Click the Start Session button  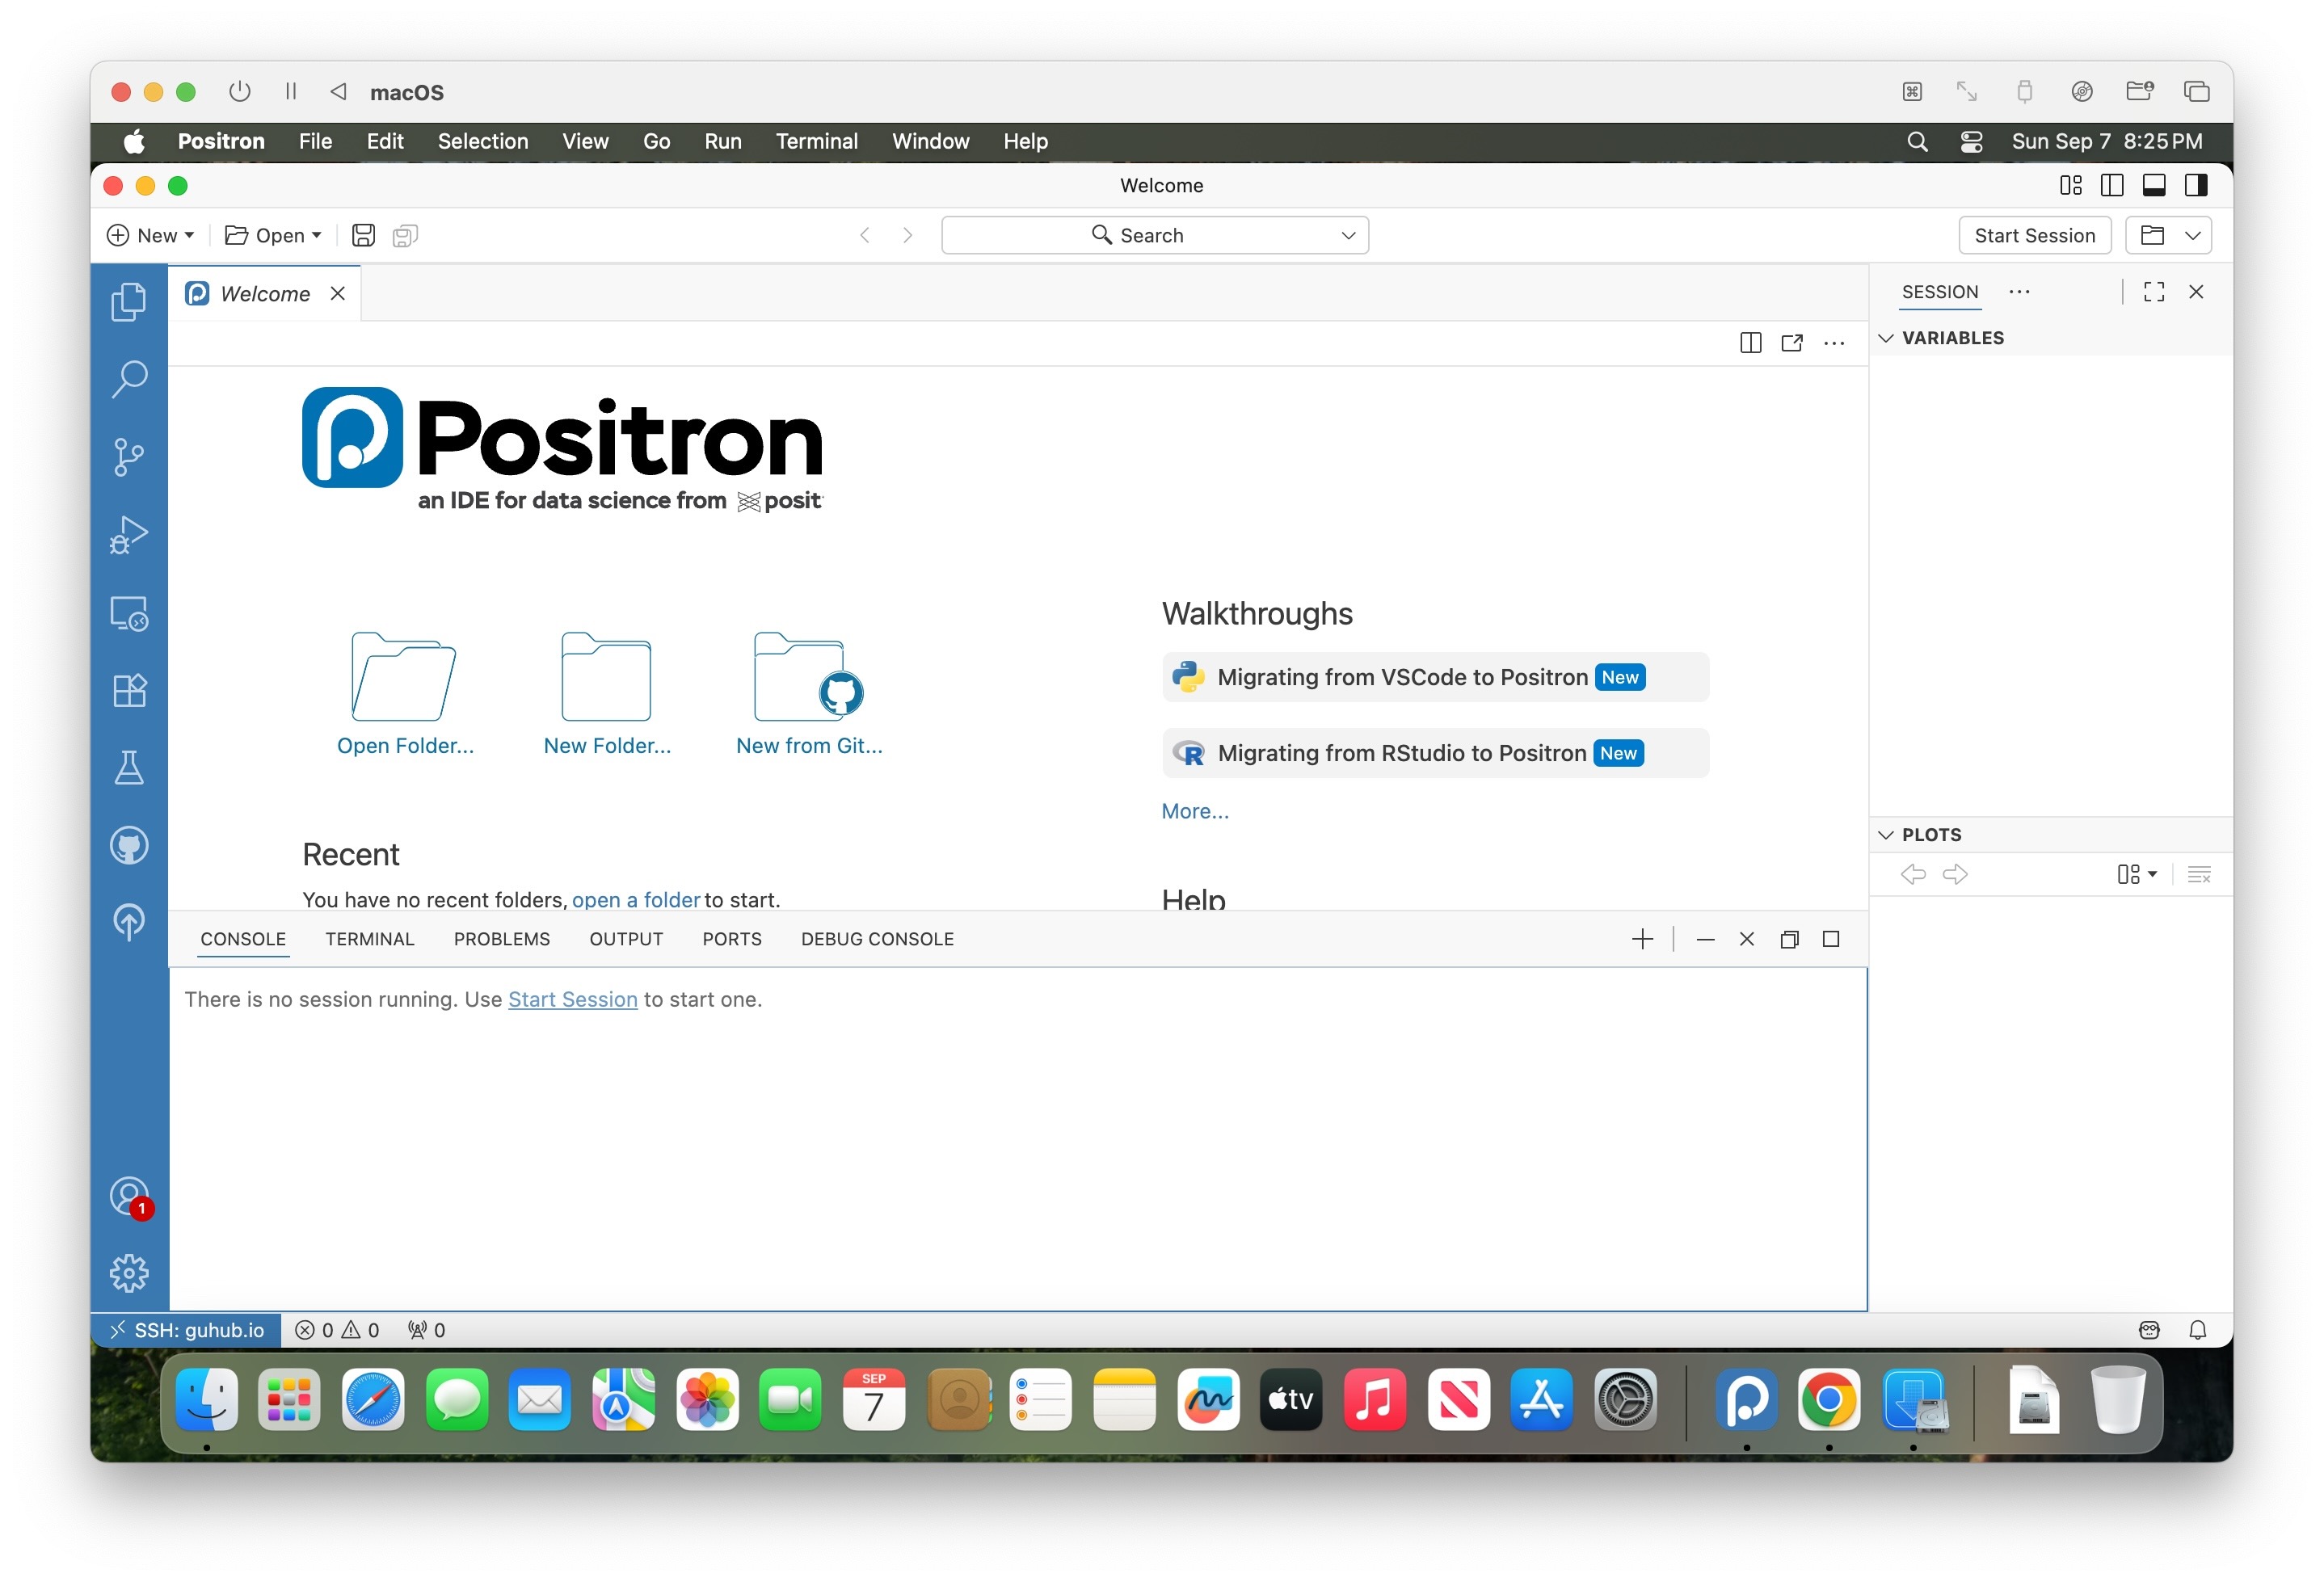(x=2035, y=235)
